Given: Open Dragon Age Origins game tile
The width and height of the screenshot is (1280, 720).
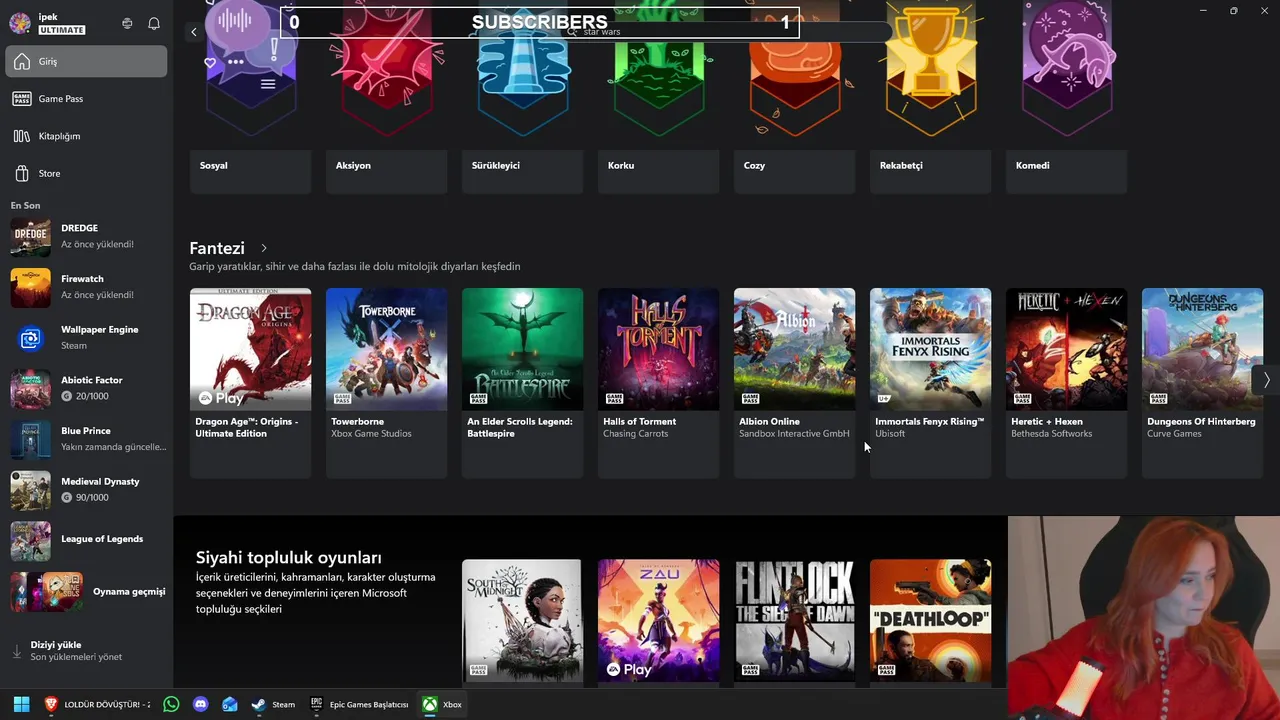Looking at the screenshot, I should [250, 383].
